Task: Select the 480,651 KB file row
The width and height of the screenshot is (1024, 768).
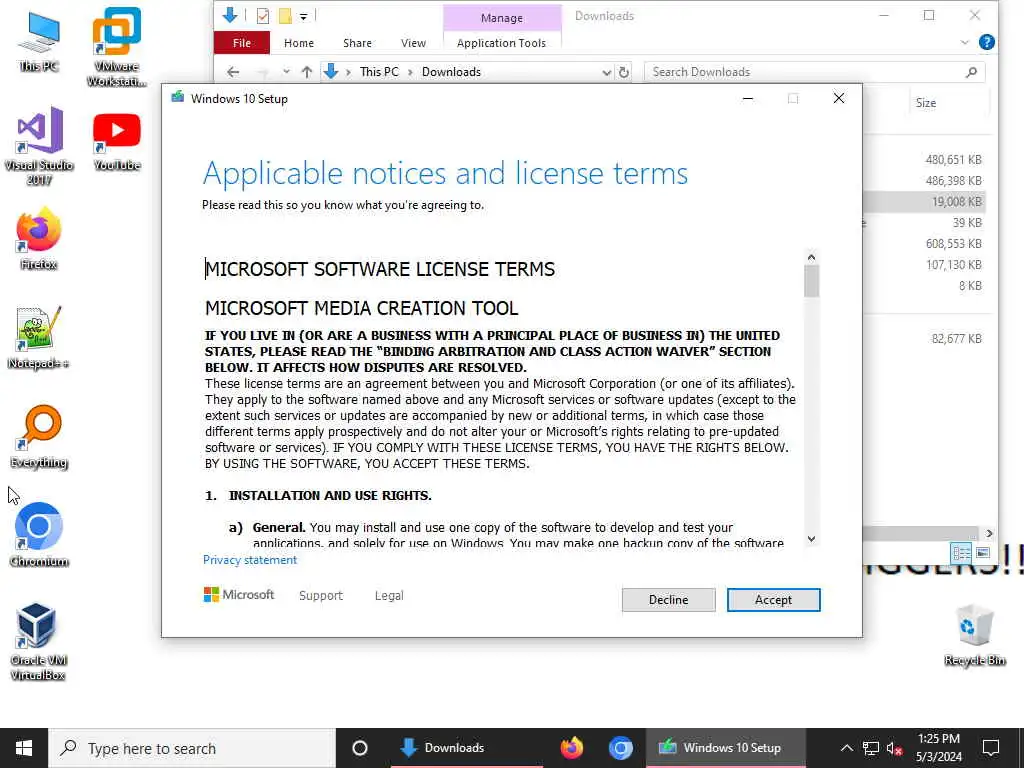Action: point(924,159)
